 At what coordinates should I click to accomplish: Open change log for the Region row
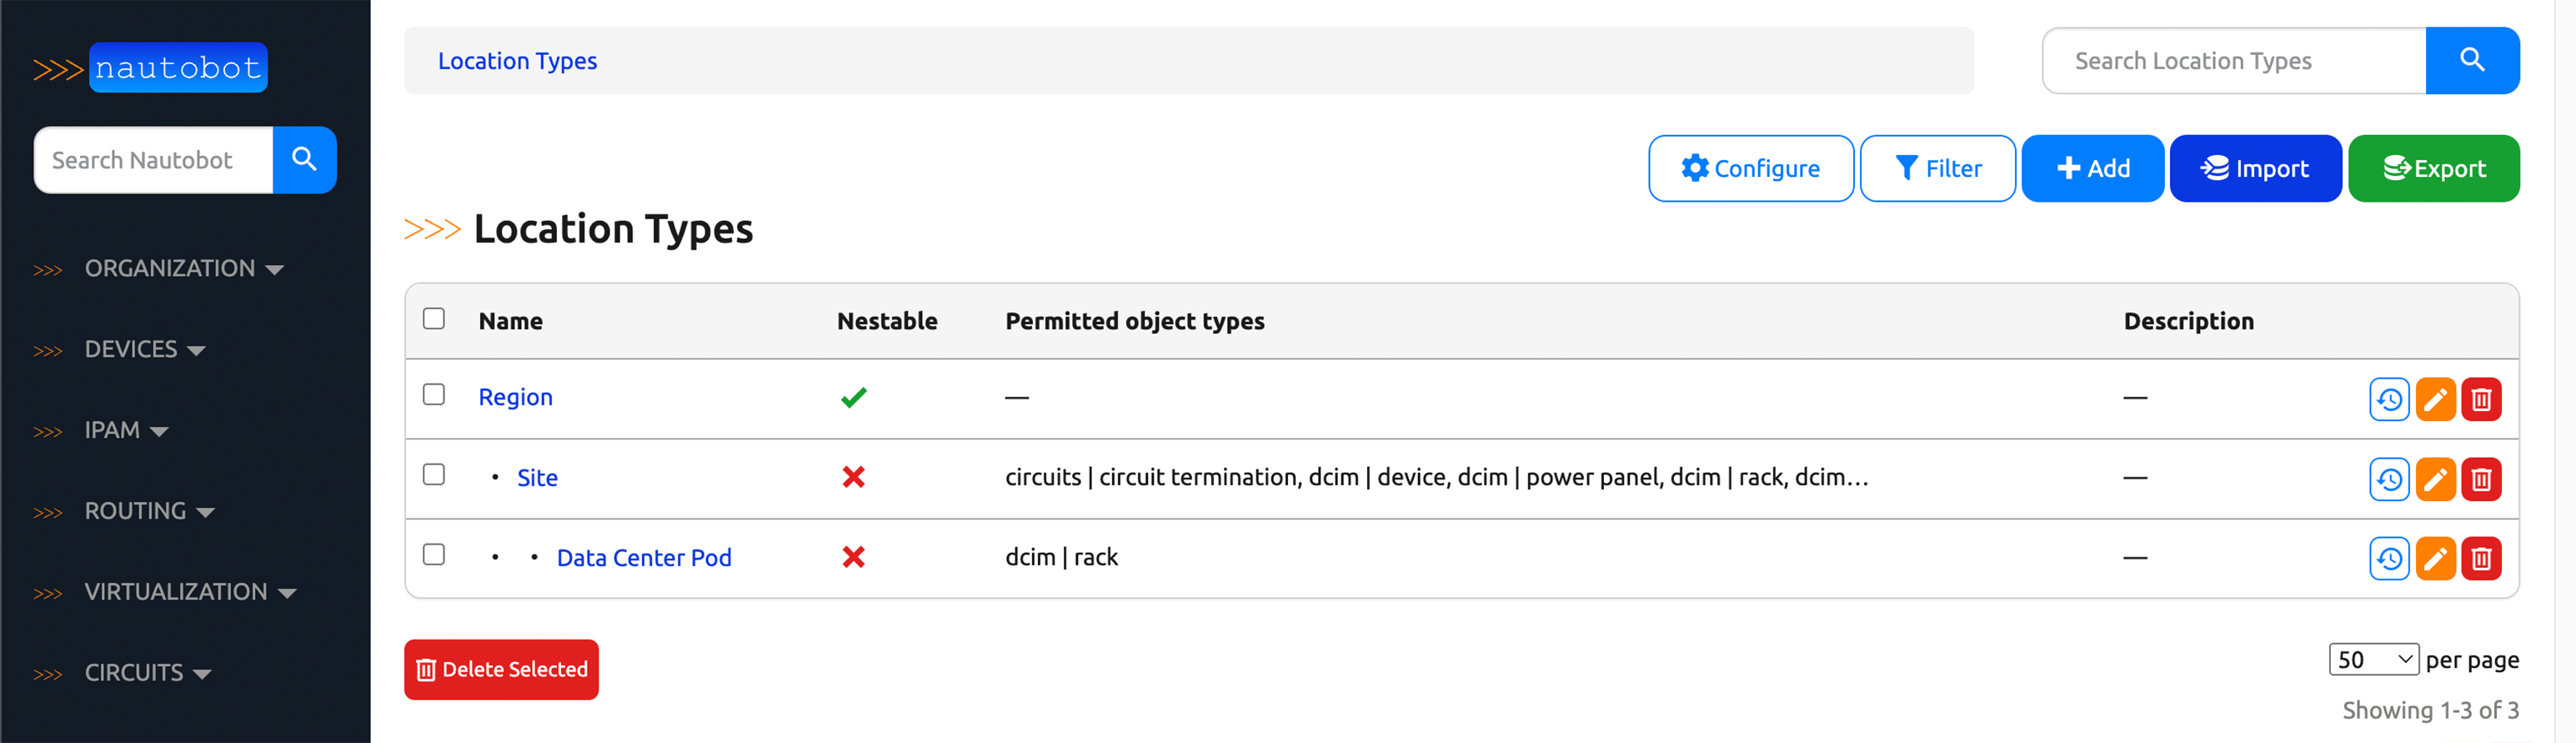pos(2389,399)
